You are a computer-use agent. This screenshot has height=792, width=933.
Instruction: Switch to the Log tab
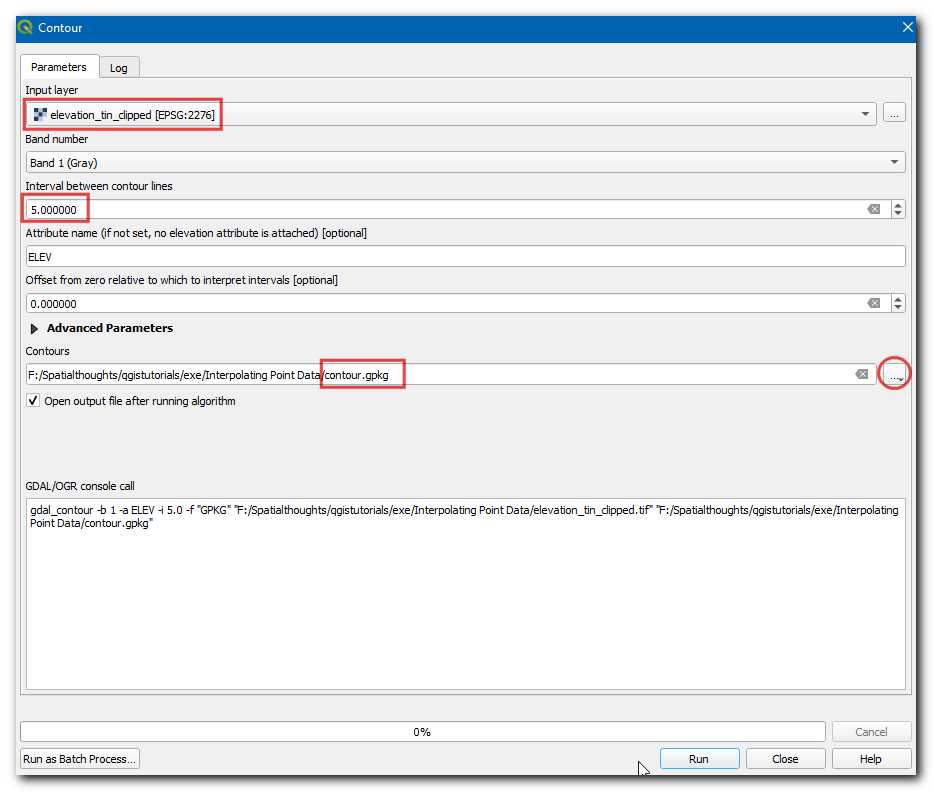point(119,68)
